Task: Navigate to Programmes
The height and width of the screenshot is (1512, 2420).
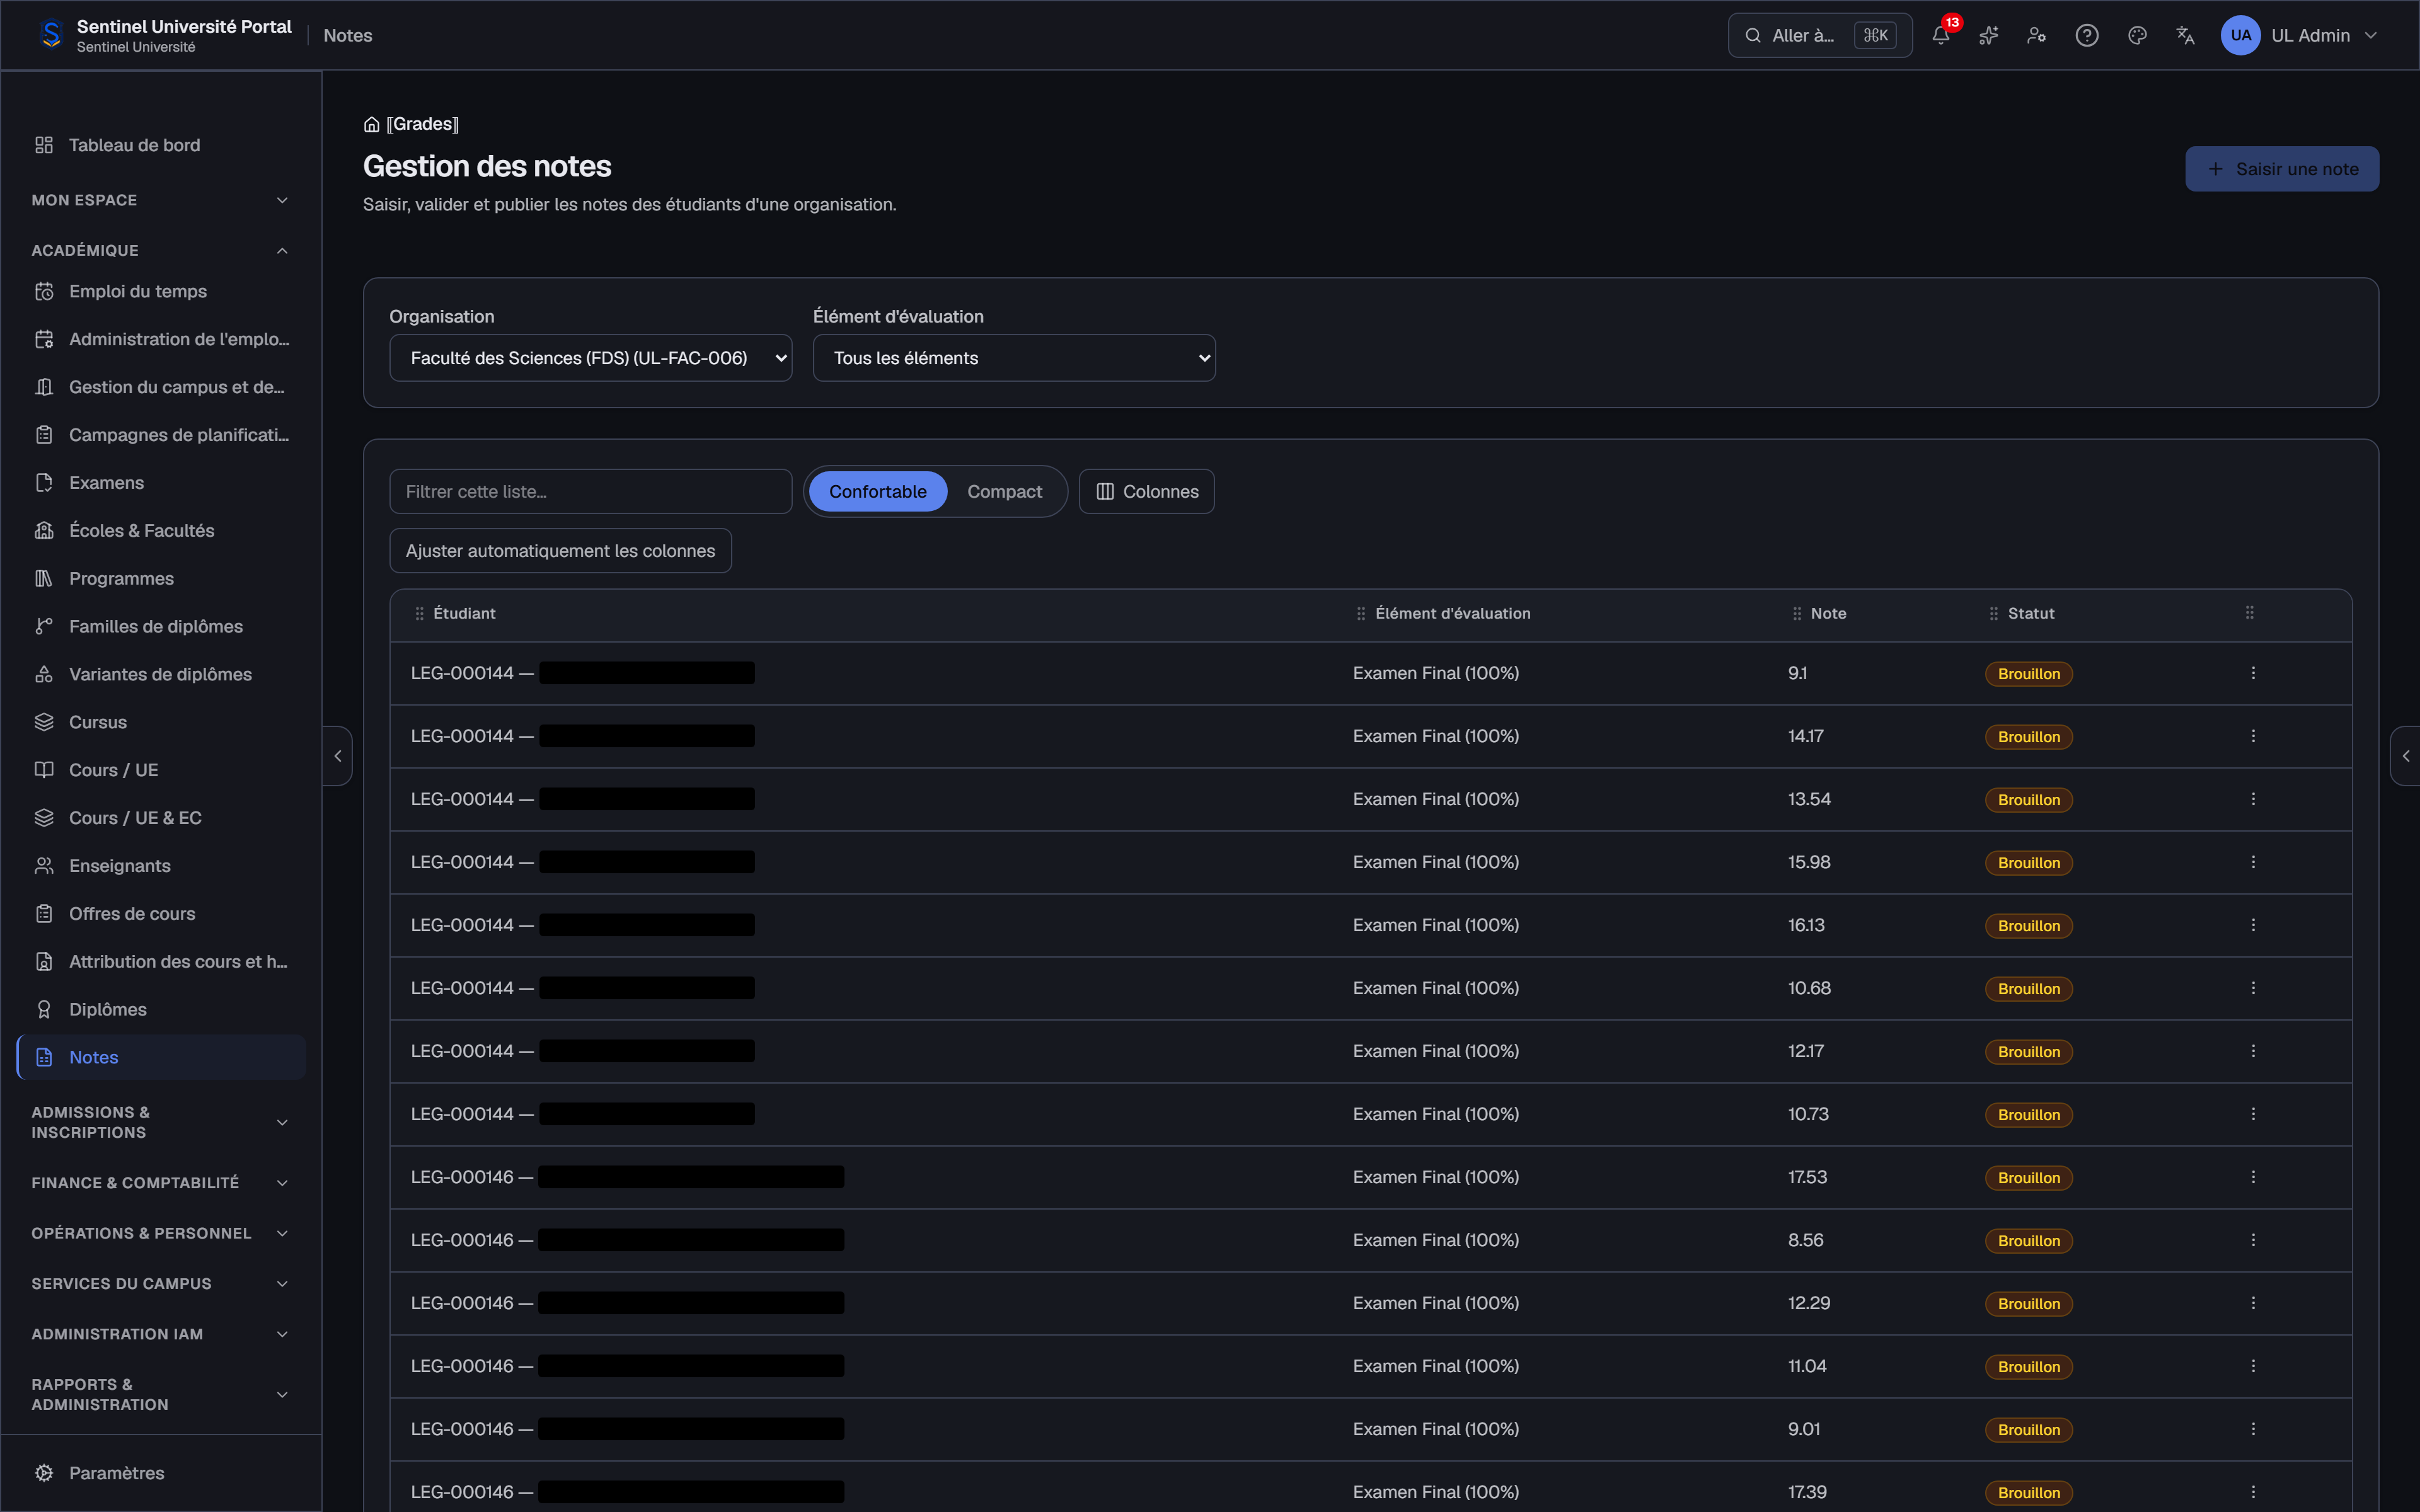Action: (x=161, y=579)
